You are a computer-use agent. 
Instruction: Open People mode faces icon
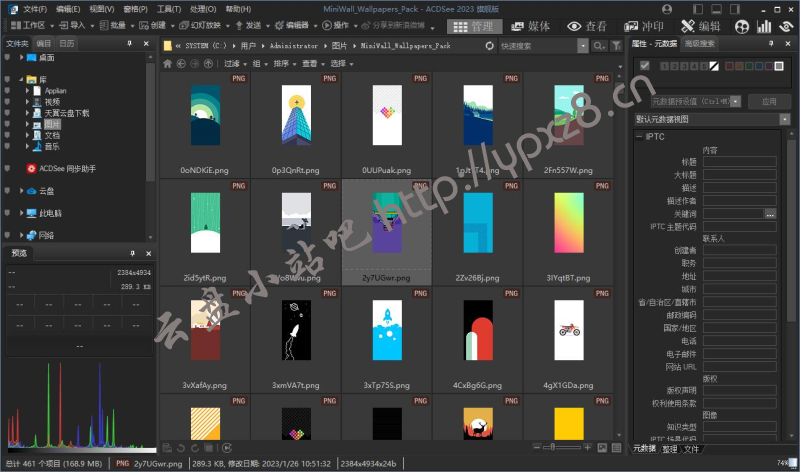742,27
